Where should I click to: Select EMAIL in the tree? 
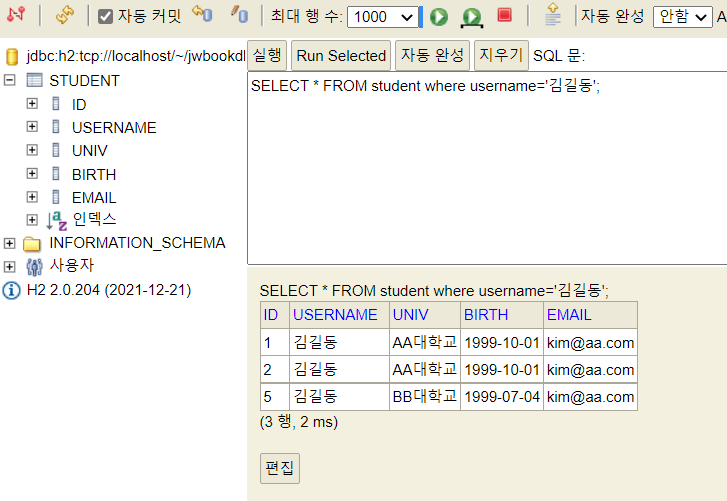point(94,198)
